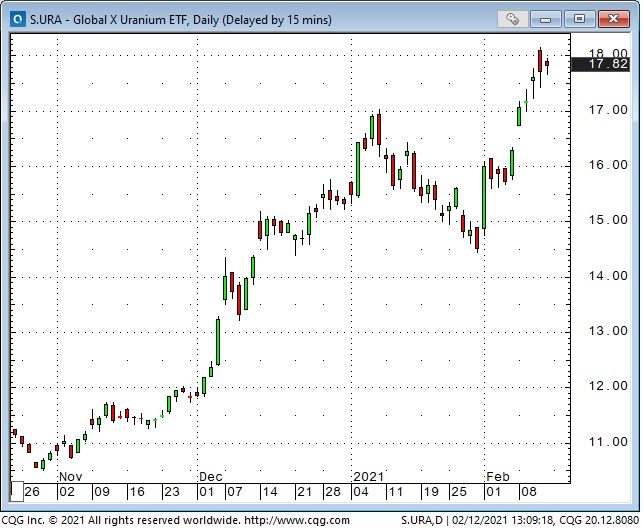Click the 11.00 price axis label
This screenshot has height=528, width=643.
tap(608, 442)
